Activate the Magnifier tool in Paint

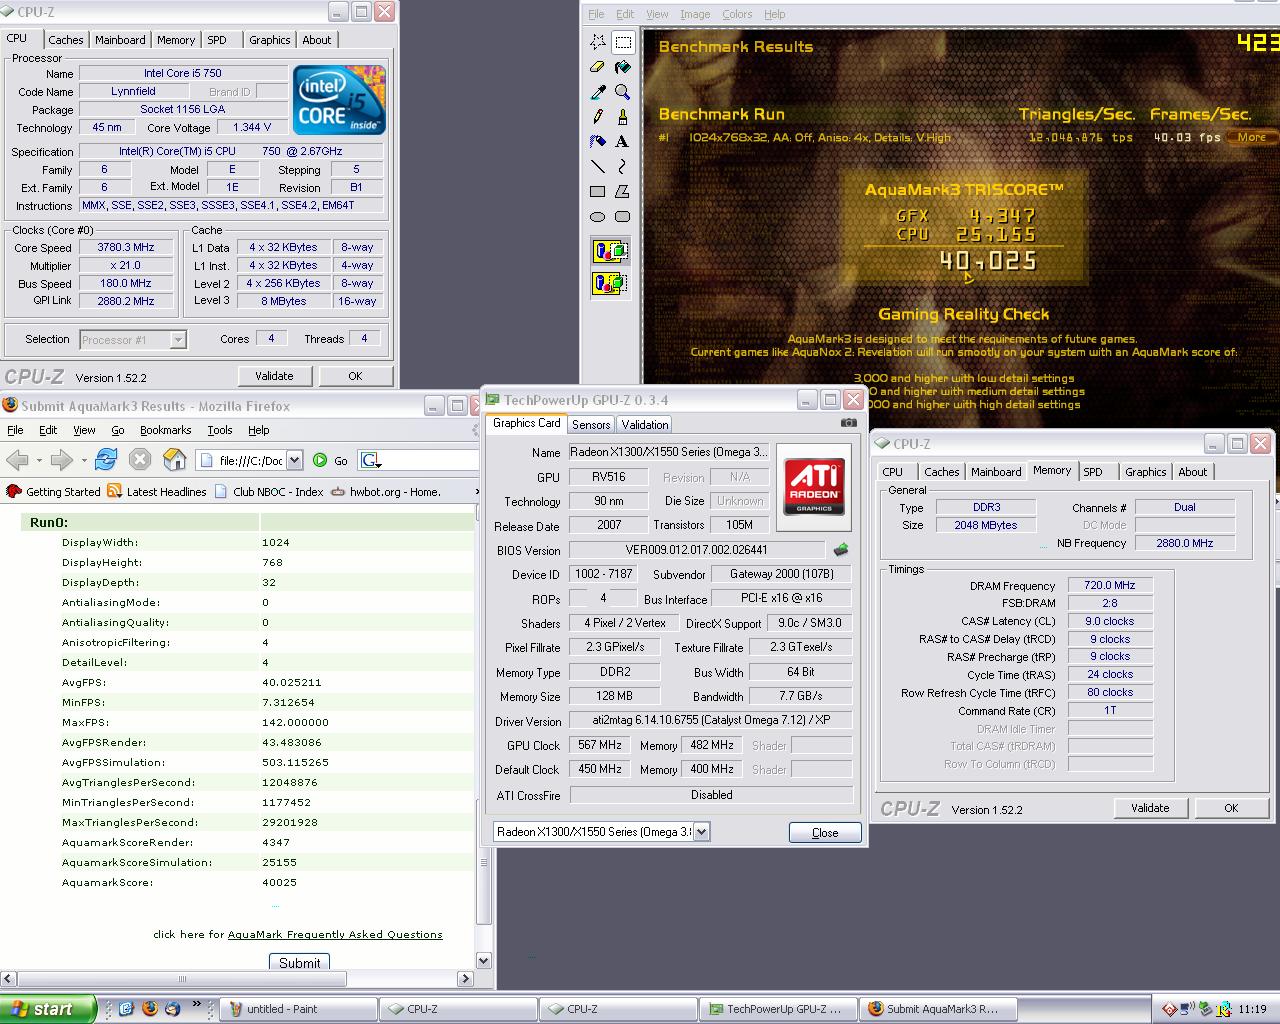(x=623, y=92)
